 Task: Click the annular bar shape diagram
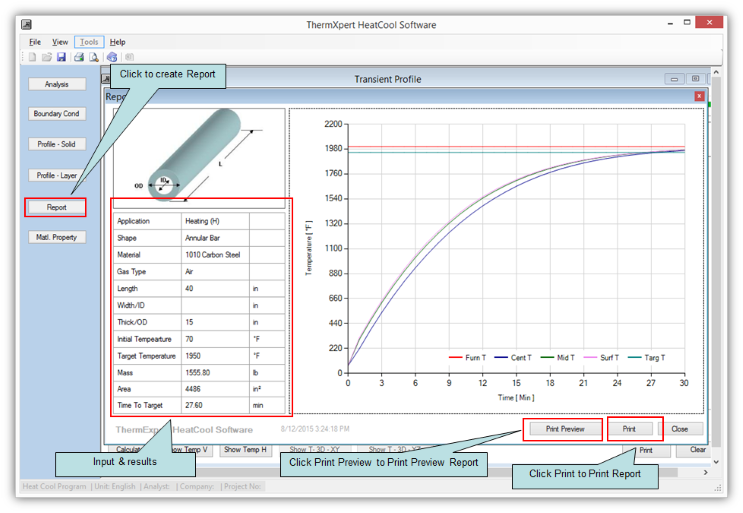coord(199,158)
